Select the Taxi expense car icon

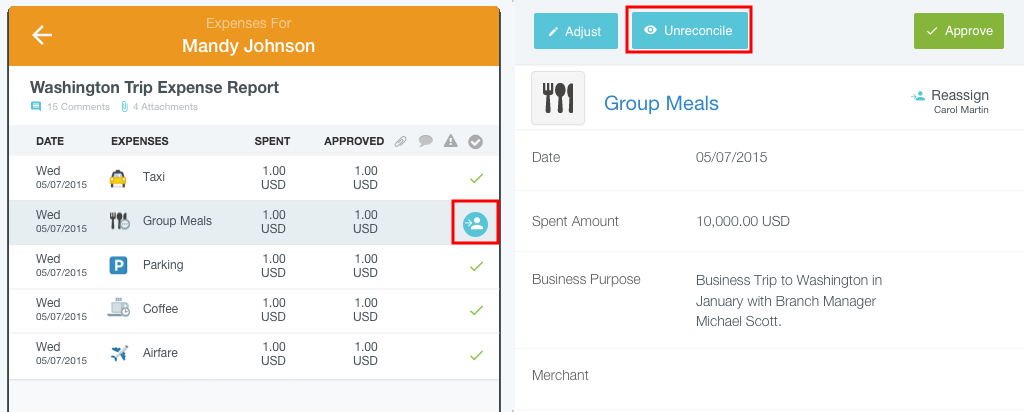(118, 178)
